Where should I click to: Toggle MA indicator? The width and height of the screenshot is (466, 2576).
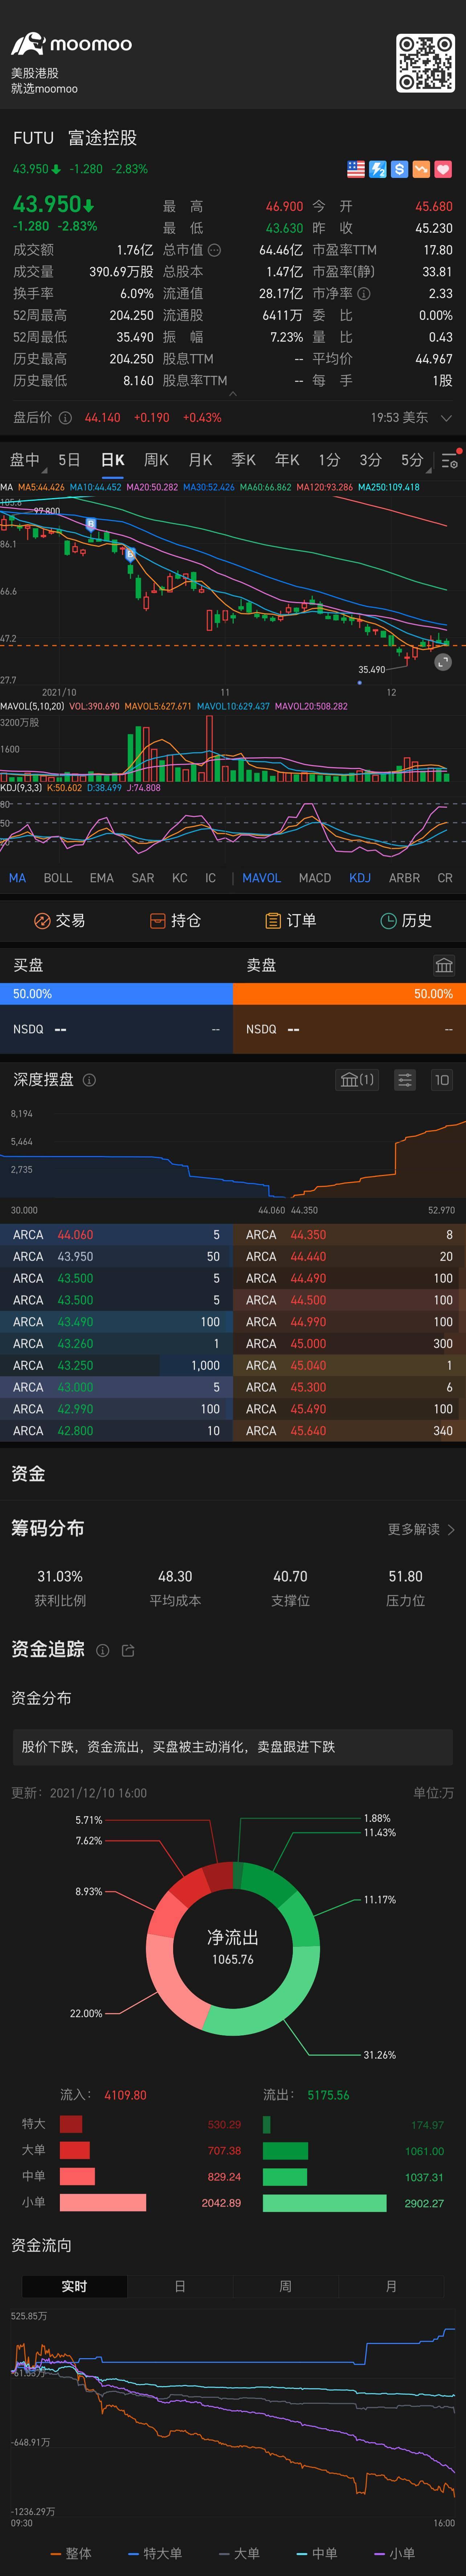pyautogui.click(x=17, y=878)
